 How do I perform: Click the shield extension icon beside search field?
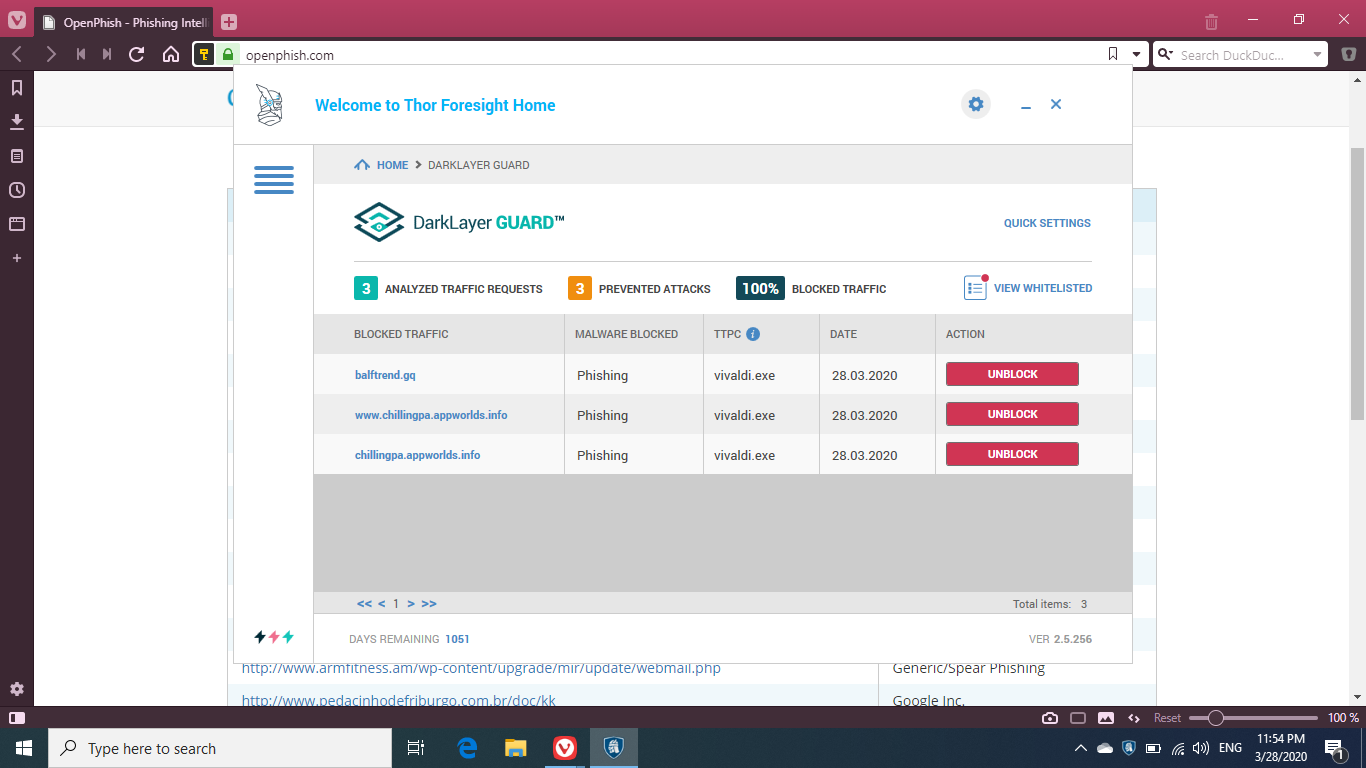[x=1348, y=55]
